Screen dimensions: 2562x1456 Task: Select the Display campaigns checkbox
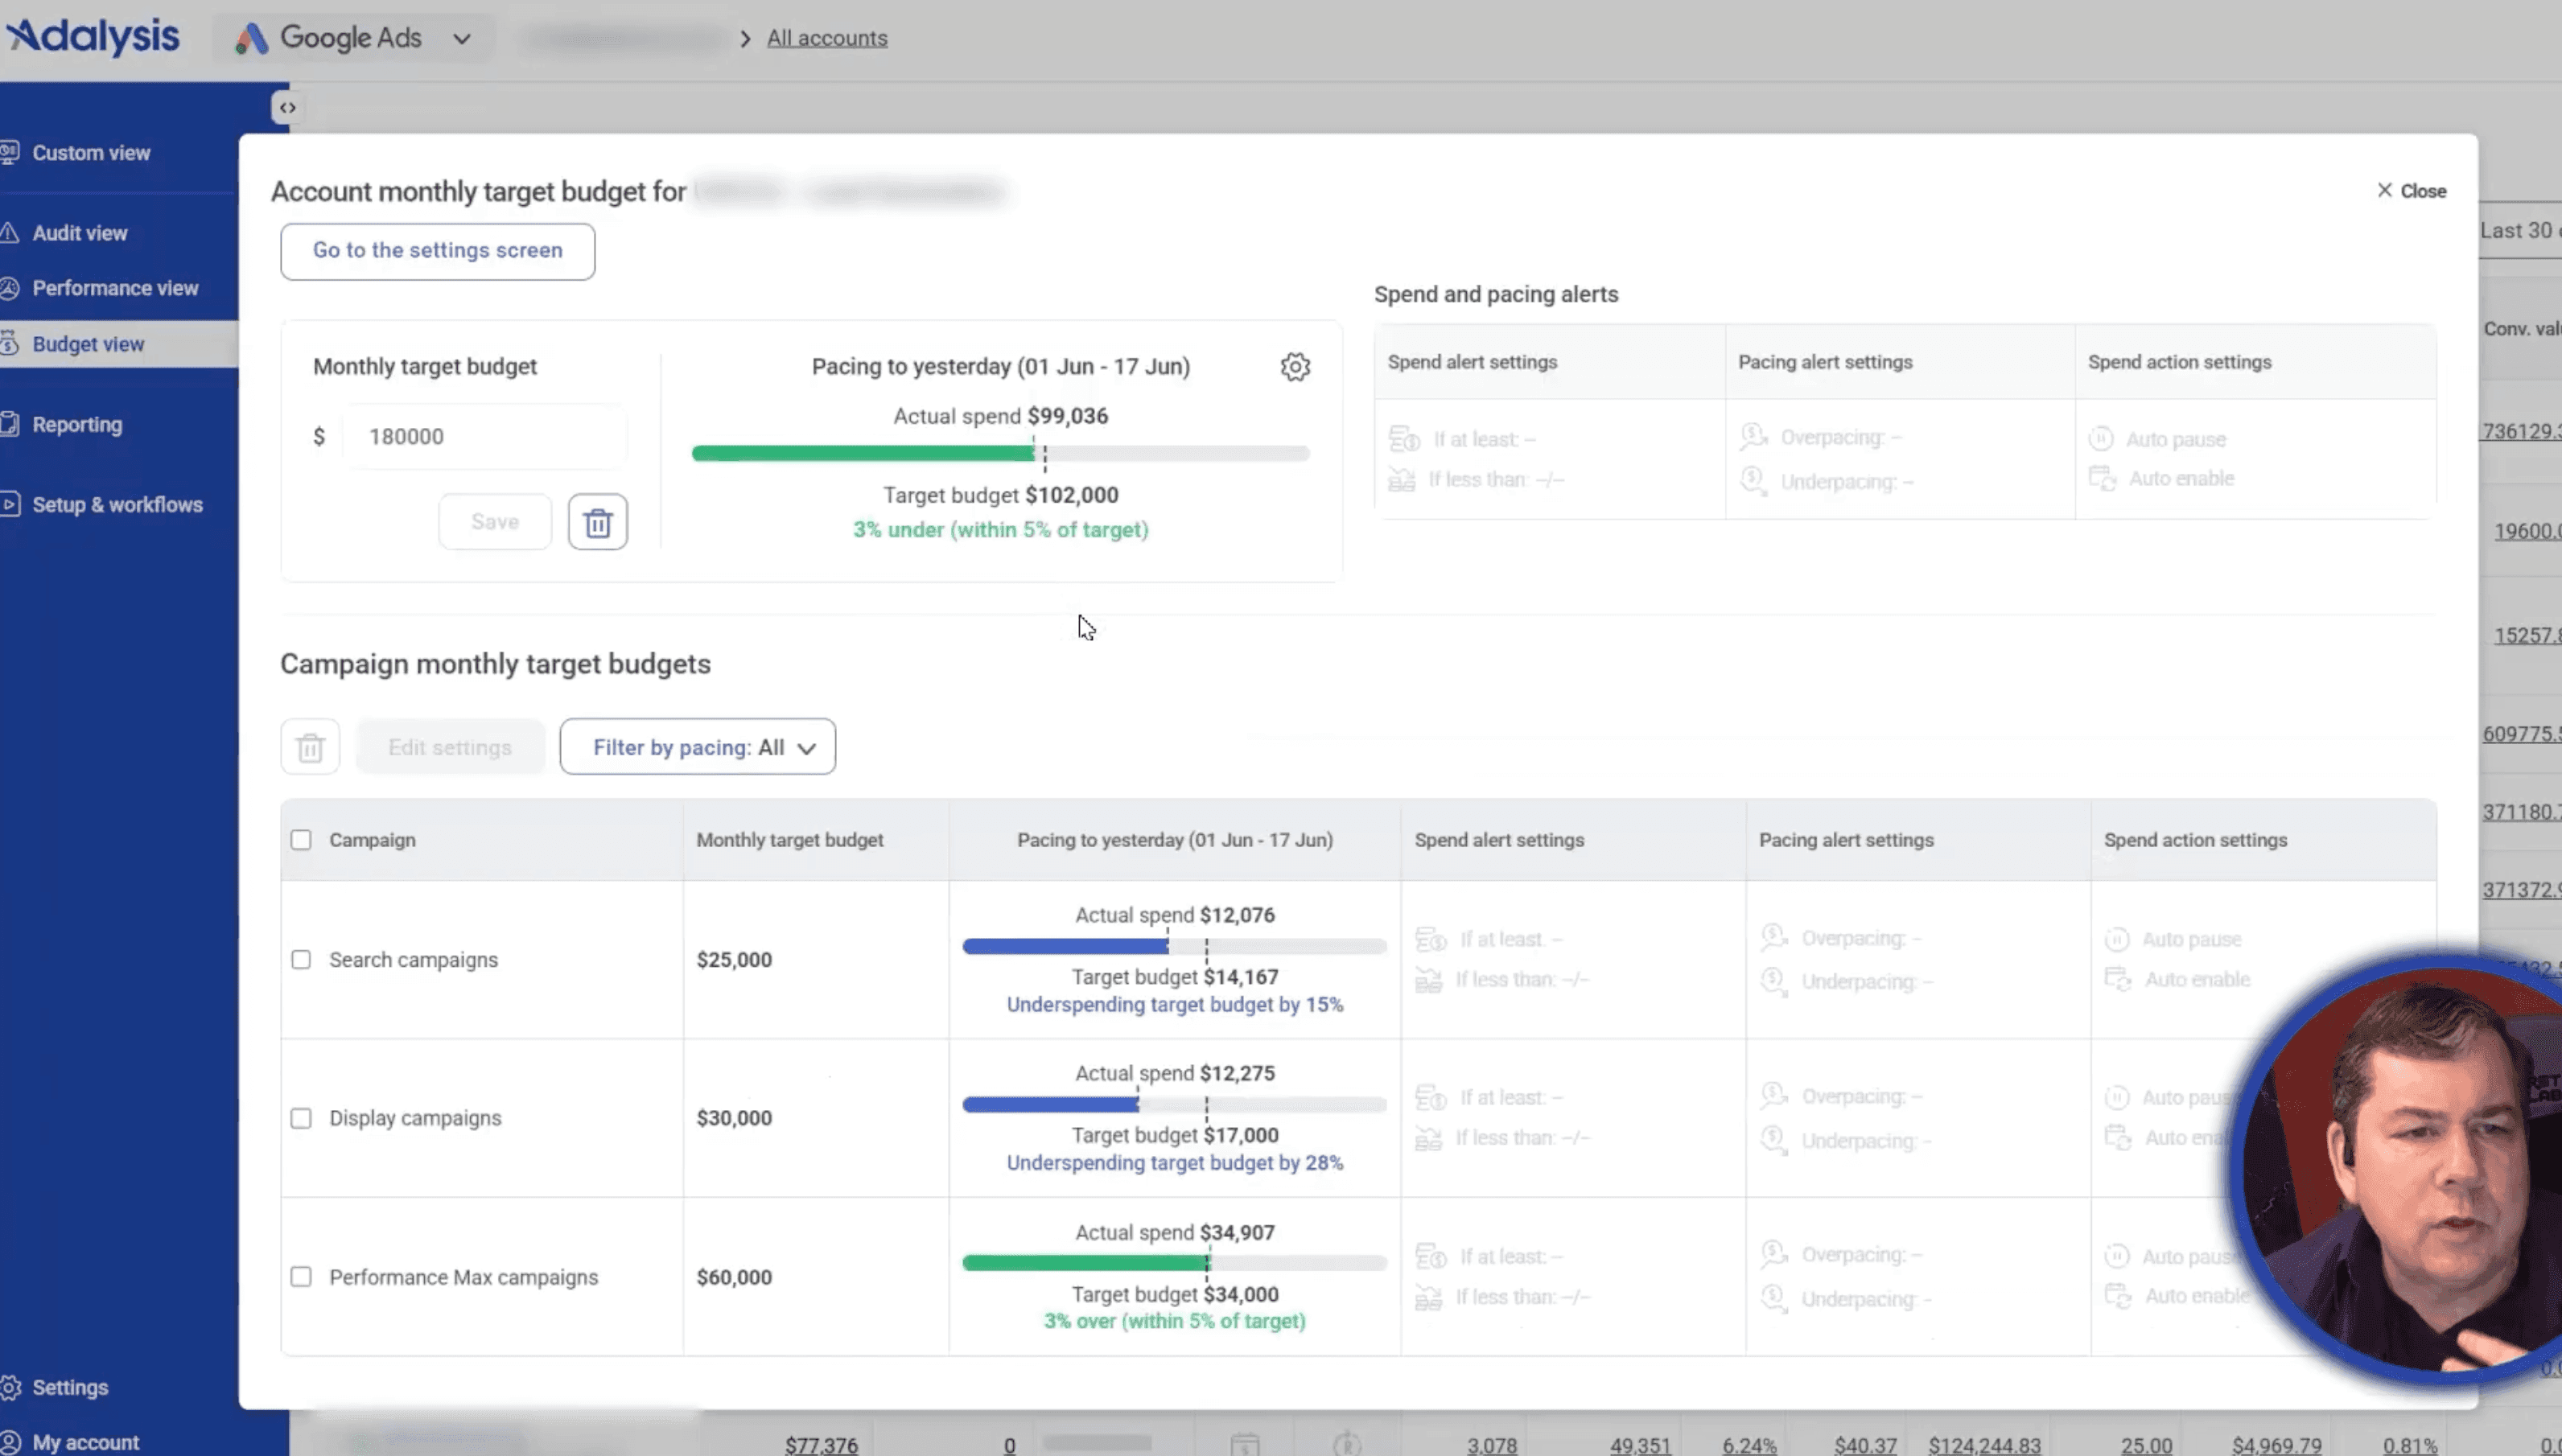pyautogui.click(x=301, y=1118)
